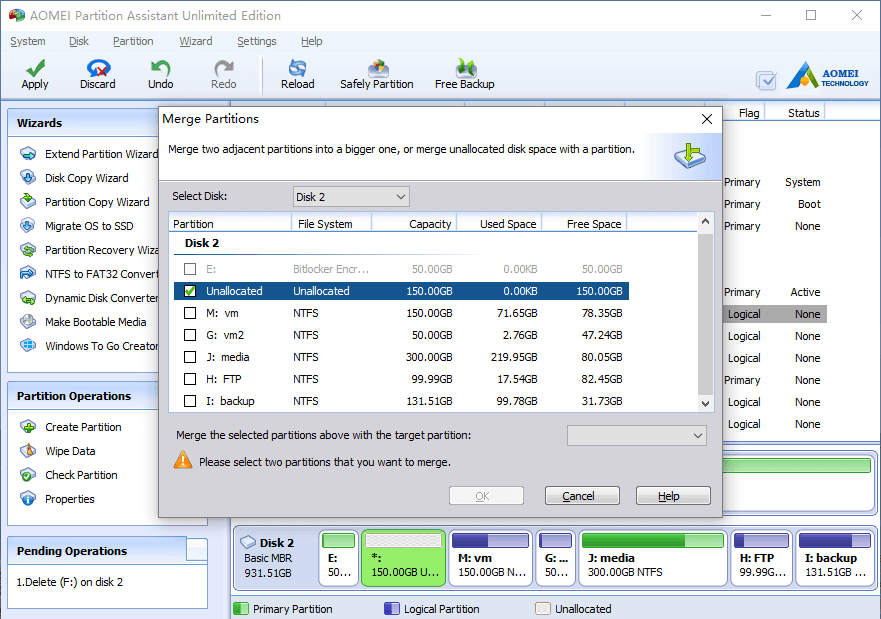881x619 pixels.
Task: Cancel the Merge Partitions dialog
Action: (x=582, y=496)
